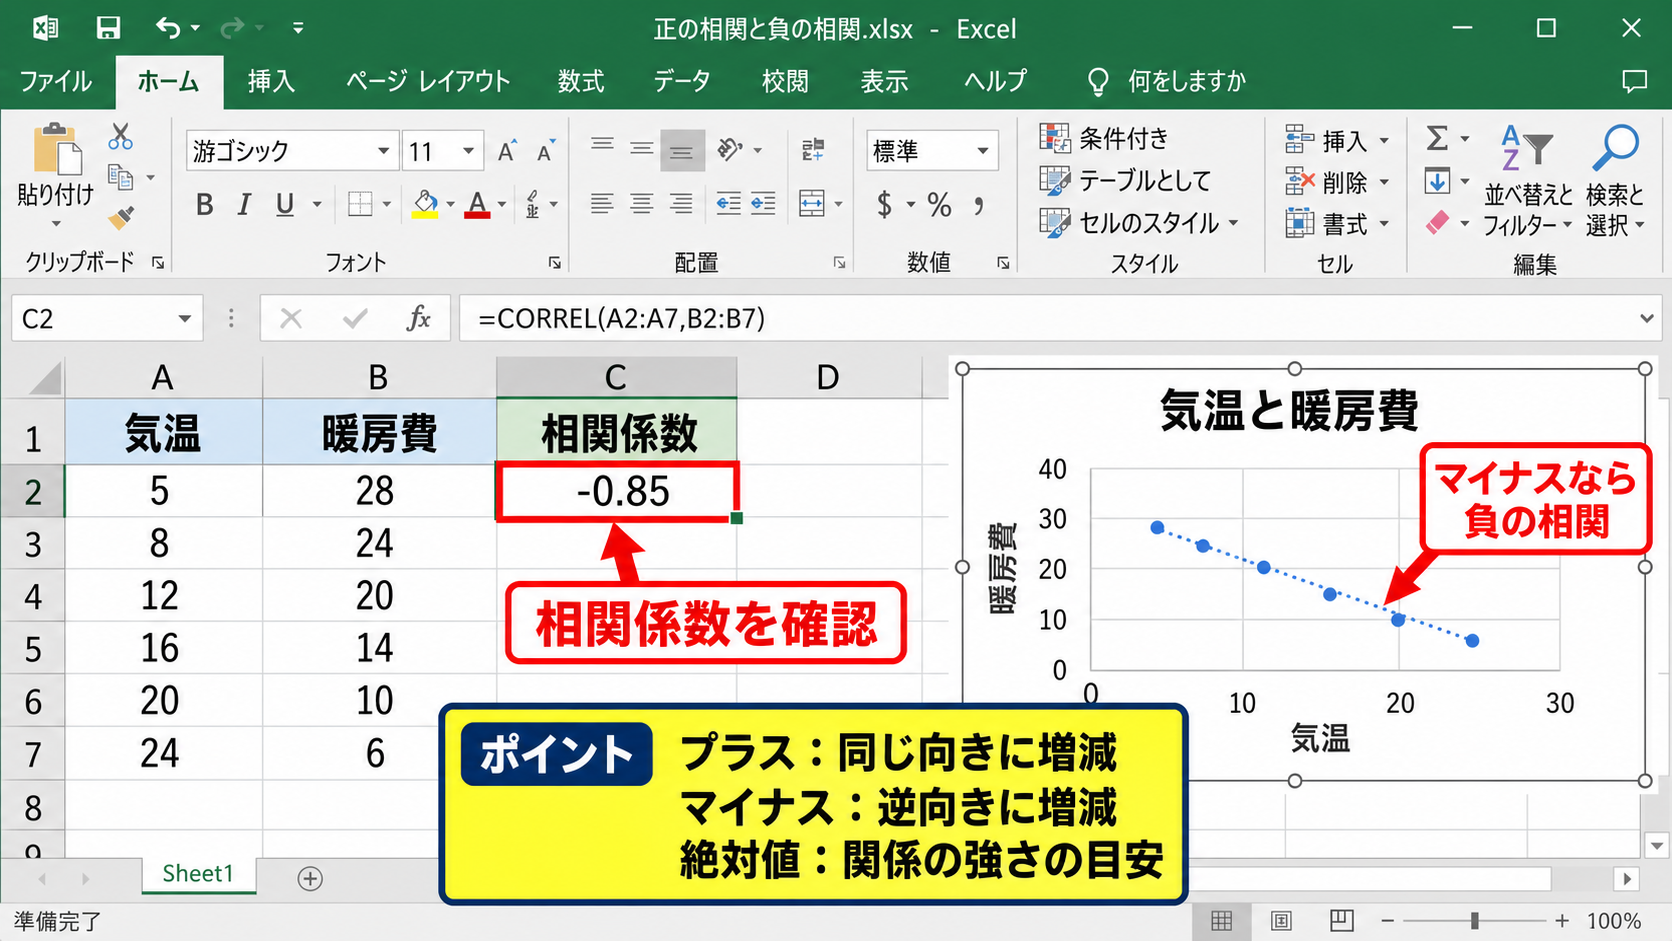Toggle middle vertical alignment

click(x=641, y=150)
